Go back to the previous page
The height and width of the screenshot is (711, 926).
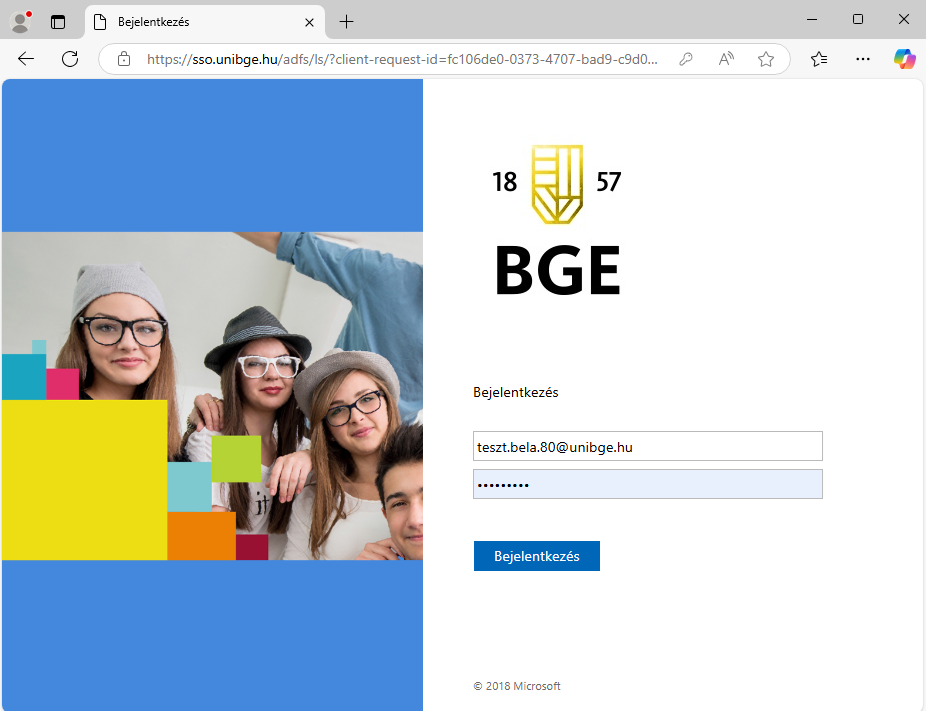tap(26, 58)
